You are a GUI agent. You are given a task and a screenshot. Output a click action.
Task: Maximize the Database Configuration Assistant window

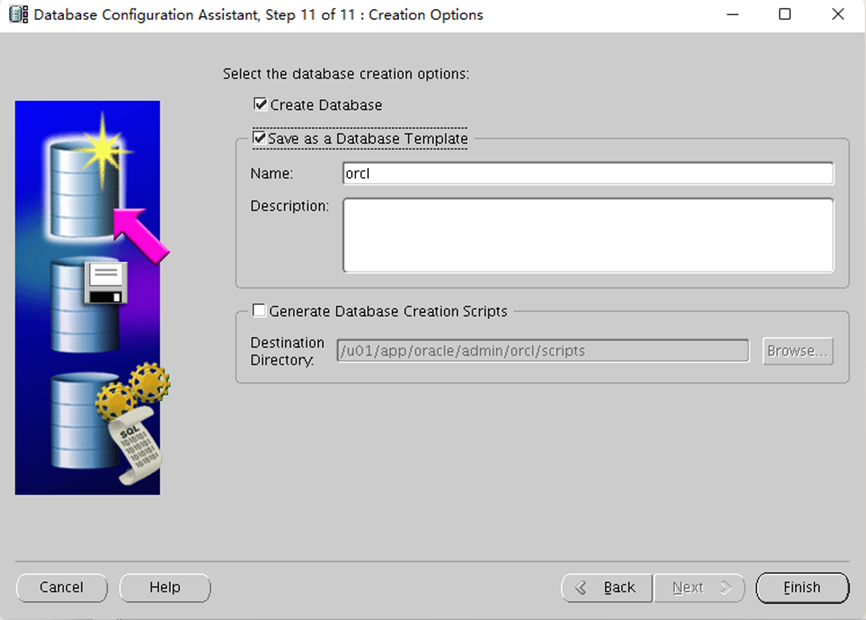point(785,14)
